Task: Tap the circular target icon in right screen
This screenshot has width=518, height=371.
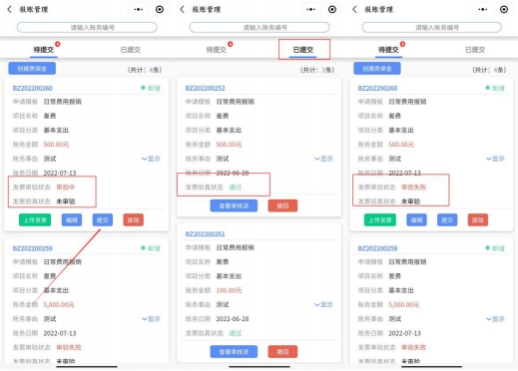Action: [x=504, y=9]
